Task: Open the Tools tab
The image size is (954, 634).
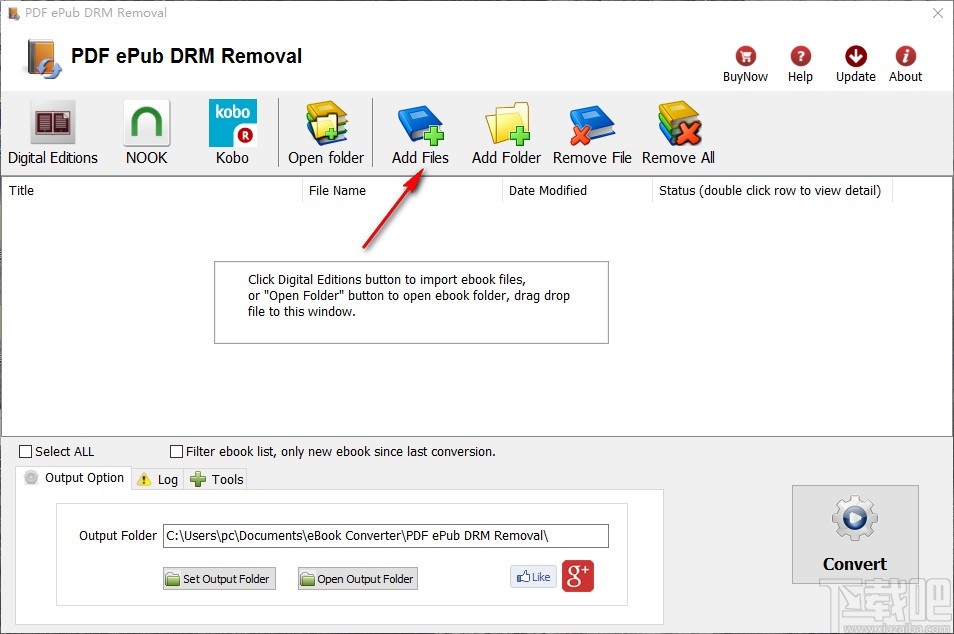Action: pyautogui.click(x=216, y=479)
